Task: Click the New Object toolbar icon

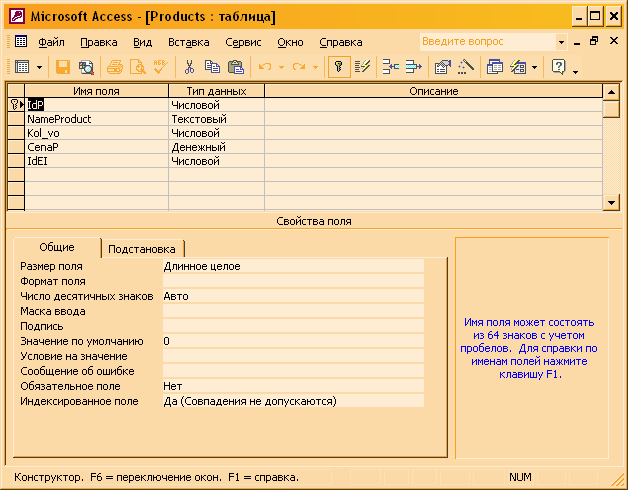Action: [518, 67]
